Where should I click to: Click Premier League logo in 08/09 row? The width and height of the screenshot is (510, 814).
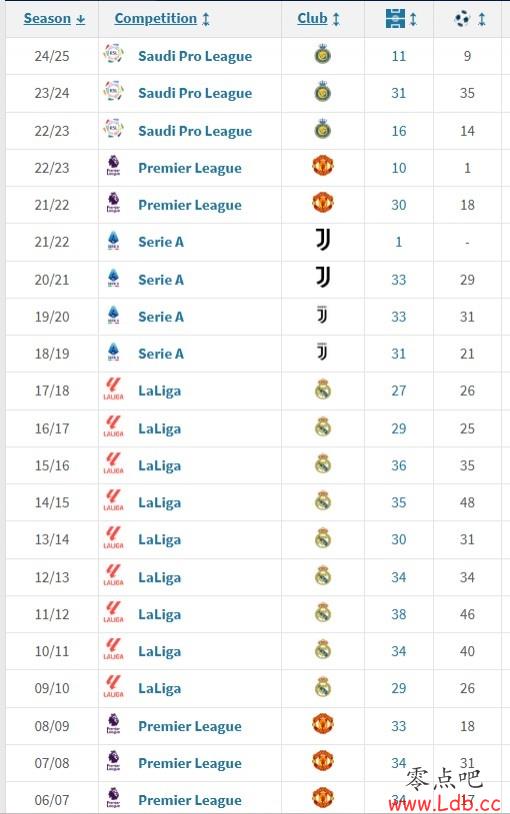point(113,725)
